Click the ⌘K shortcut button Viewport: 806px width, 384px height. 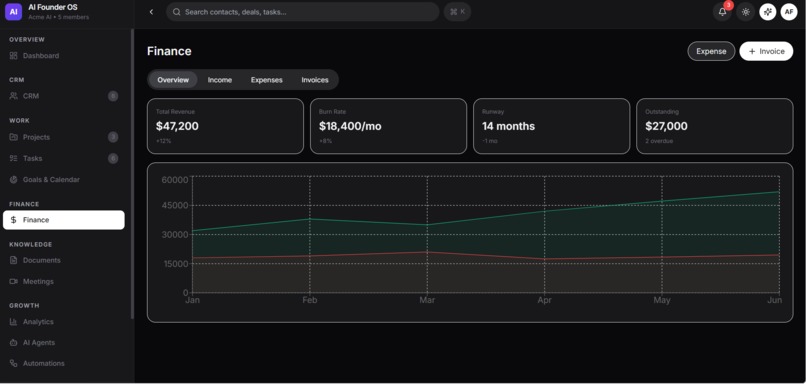coord(457,12)
